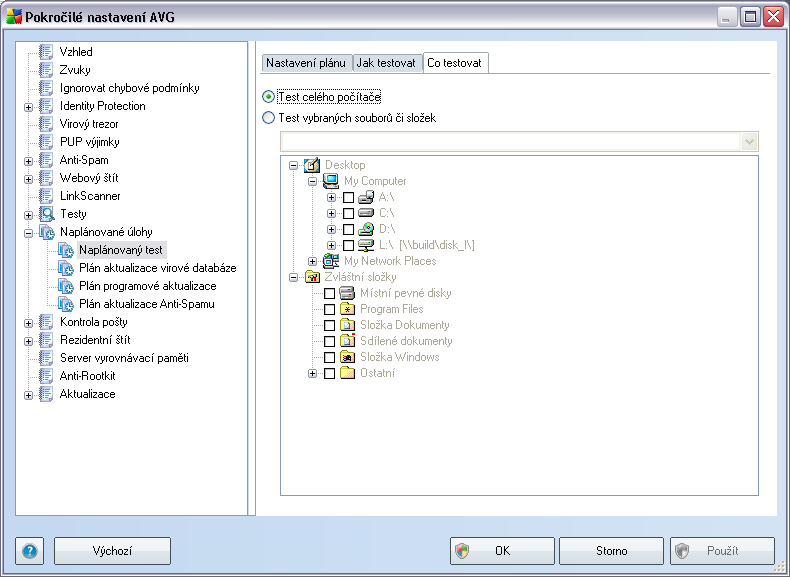Click the Vzhled settings page icon
790x577 pixels.
point(46,52)
